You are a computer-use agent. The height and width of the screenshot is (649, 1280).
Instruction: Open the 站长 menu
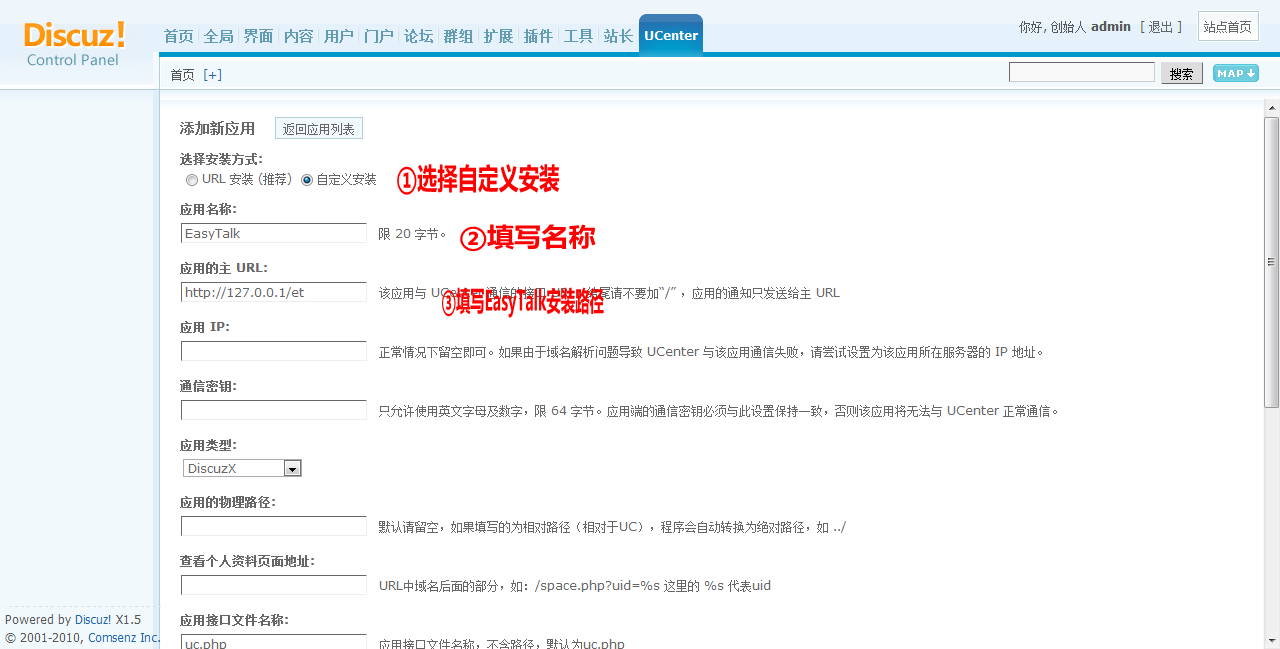(618, 36)
